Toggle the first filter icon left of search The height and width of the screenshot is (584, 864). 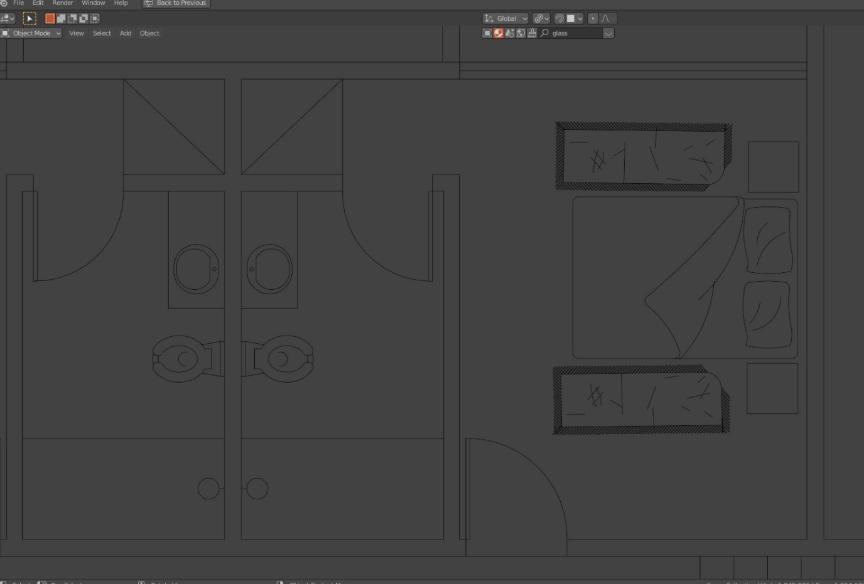(487, 33)
